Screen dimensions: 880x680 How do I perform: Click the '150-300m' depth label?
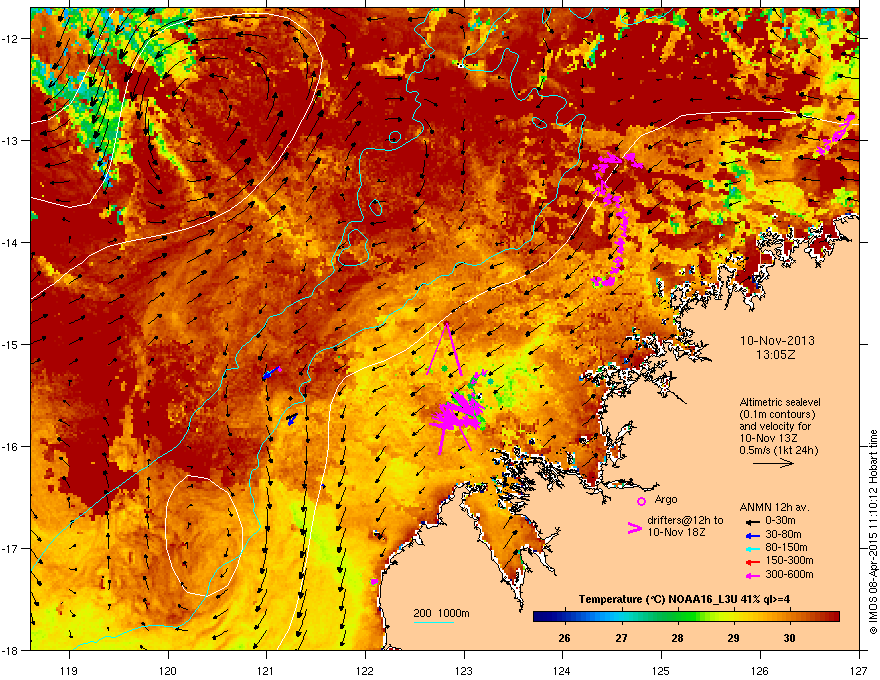(789, 560)
